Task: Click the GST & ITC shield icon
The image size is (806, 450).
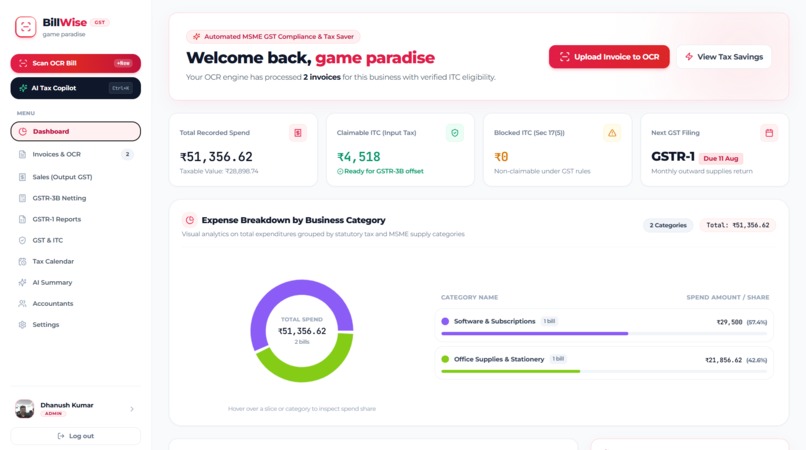Action: coord(22,240)
